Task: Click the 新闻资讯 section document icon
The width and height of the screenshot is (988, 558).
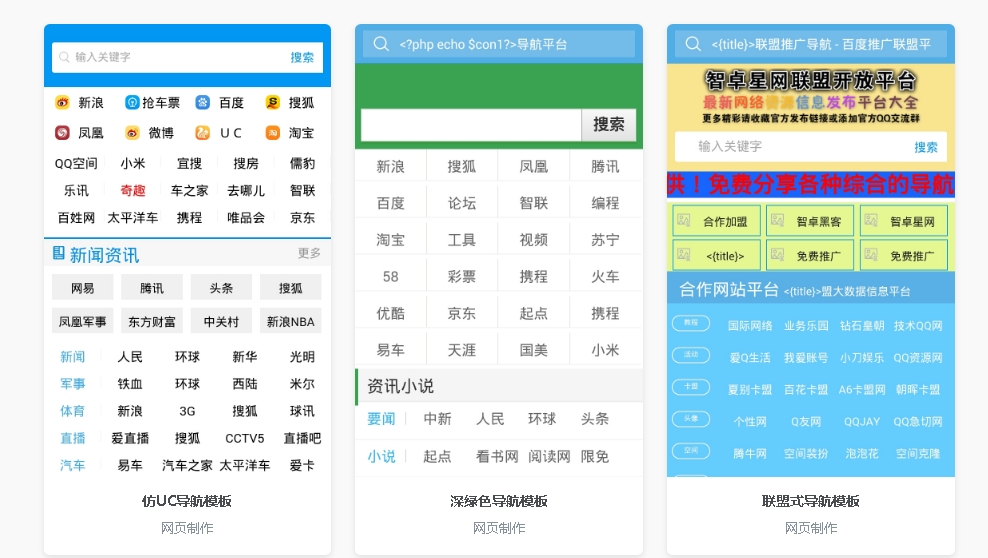Action: [59, 254]
